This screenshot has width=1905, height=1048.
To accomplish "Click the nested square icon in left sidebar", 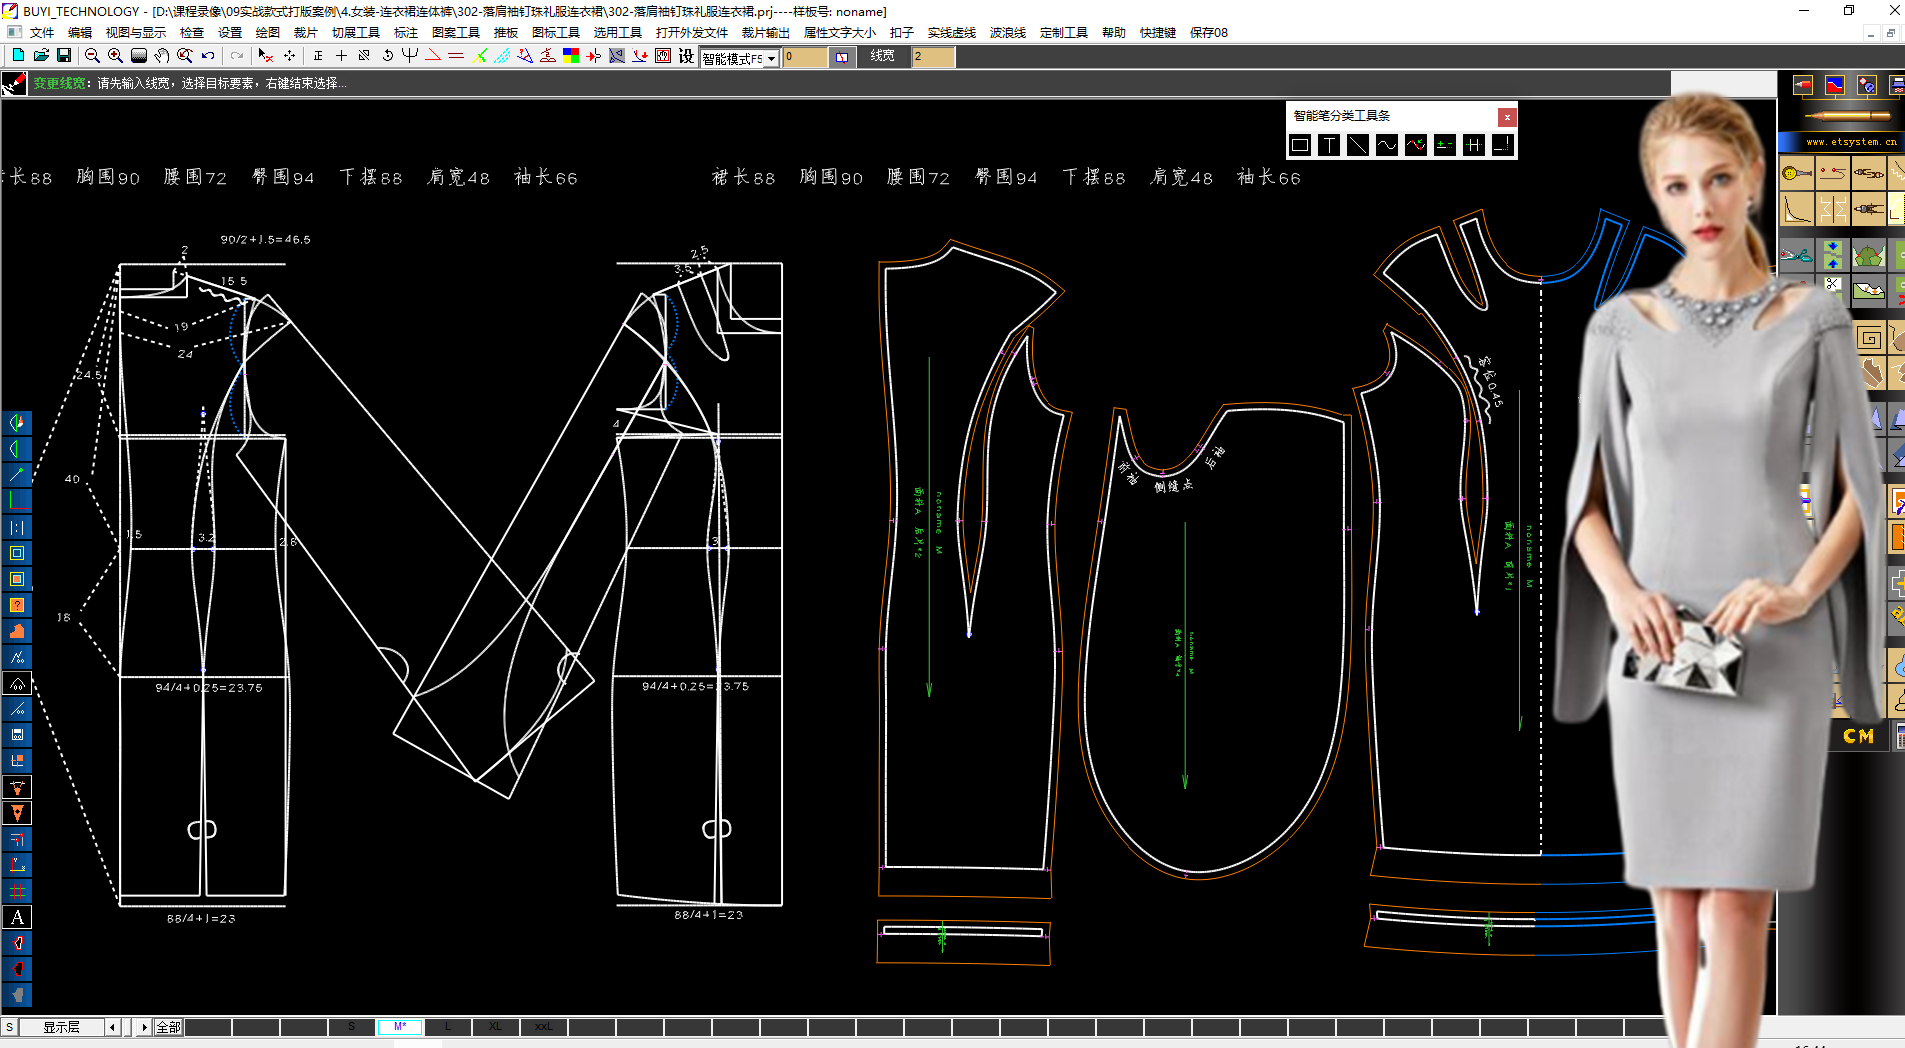I will [x=17, y=553].
